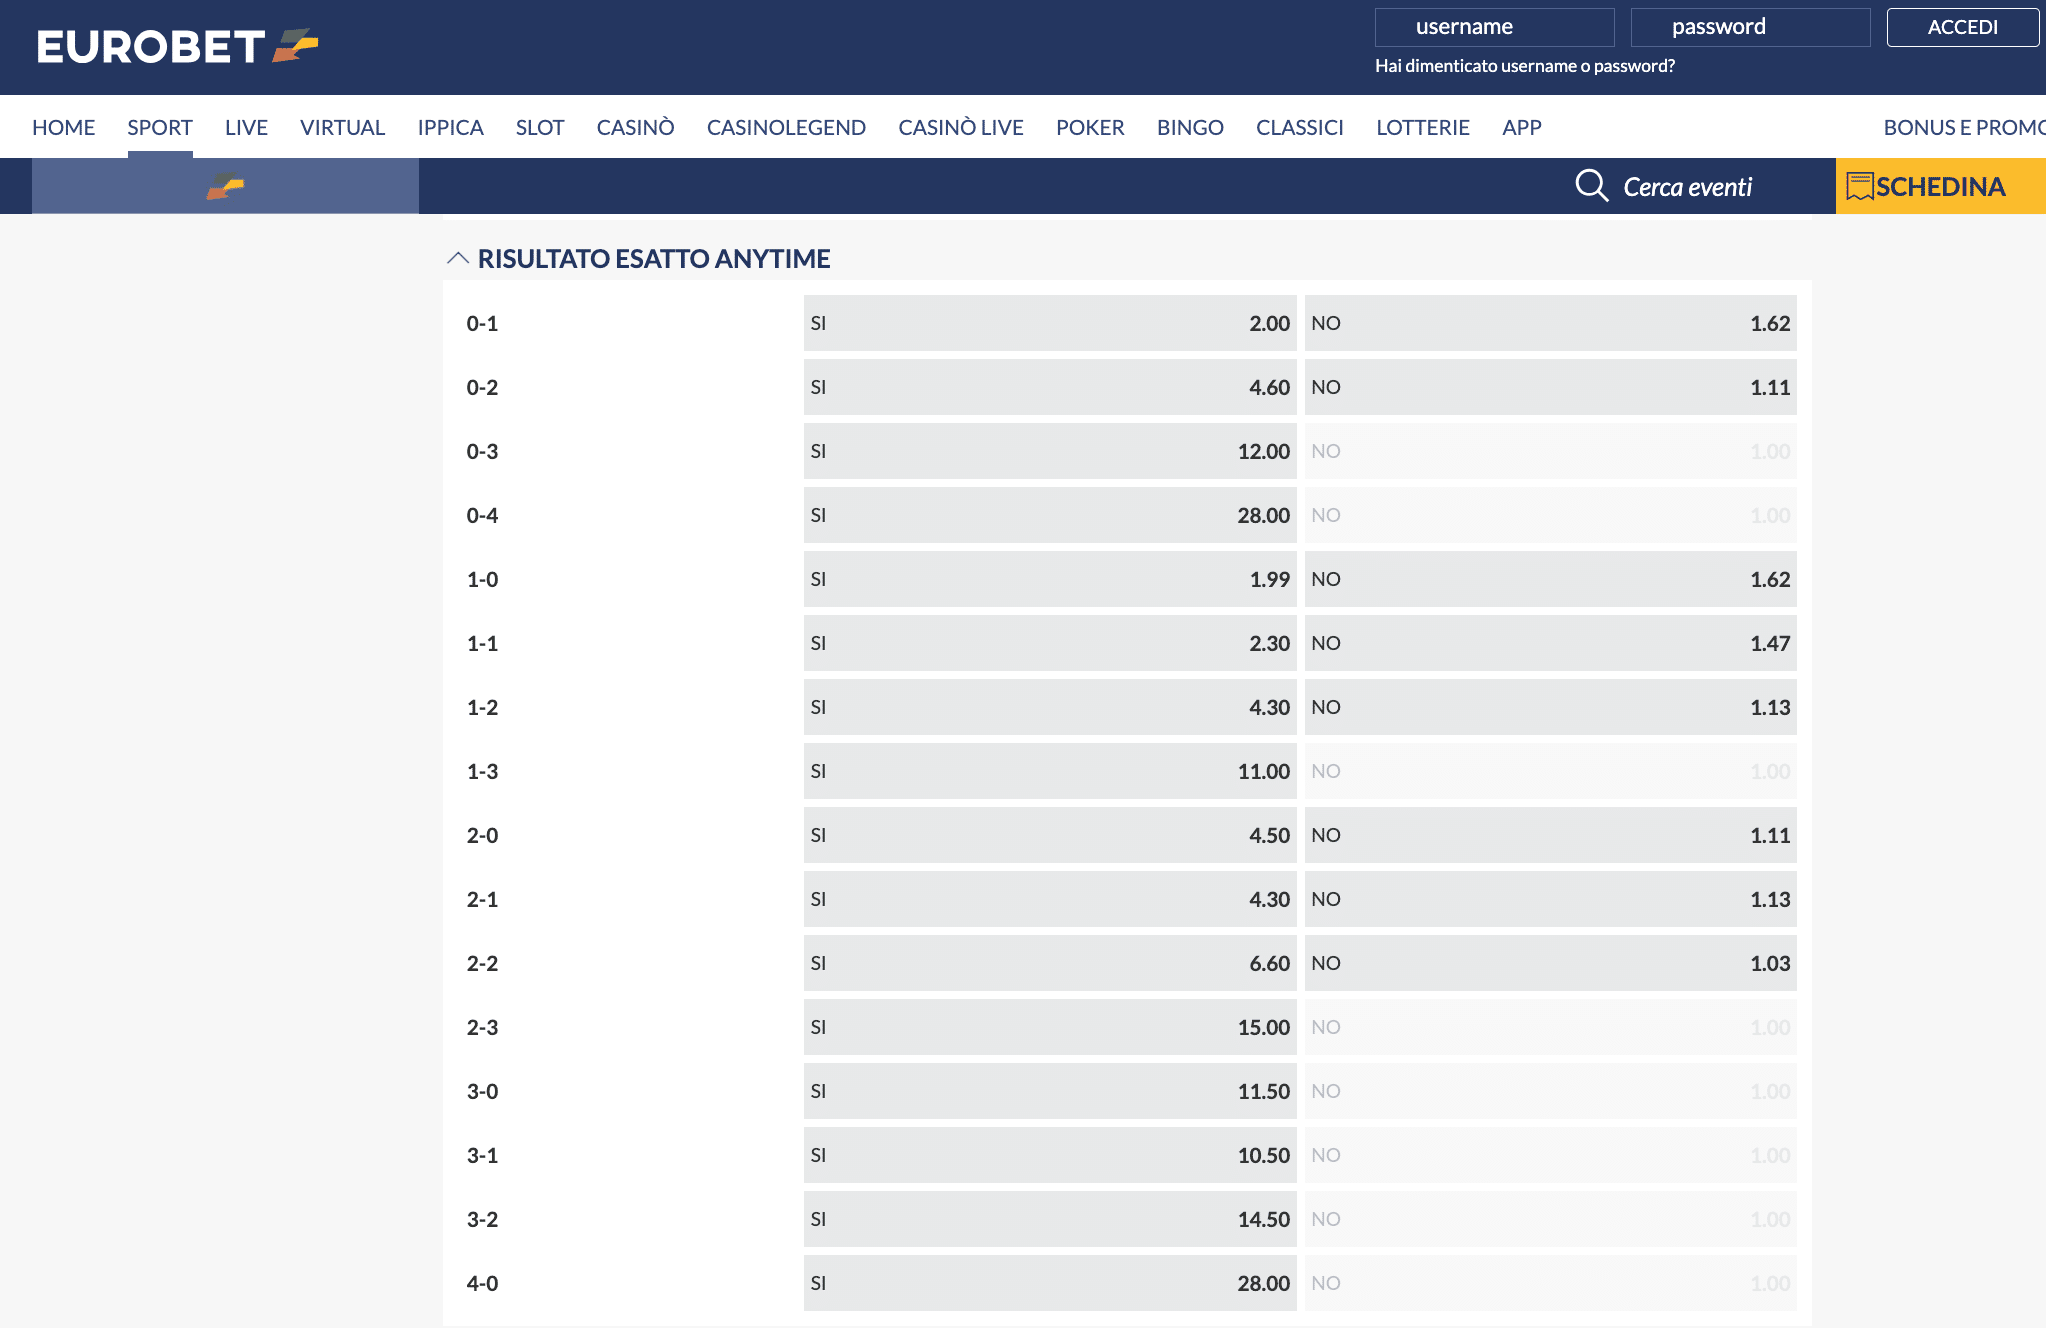Viewport: 2046px width, 1328px height.
Task: Click forgotten username or password link
Action: tap(1524, 66)
